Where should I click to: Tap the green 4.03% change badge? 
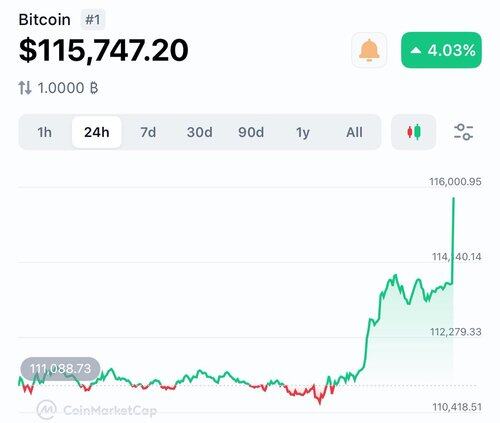tap(441, 50)
